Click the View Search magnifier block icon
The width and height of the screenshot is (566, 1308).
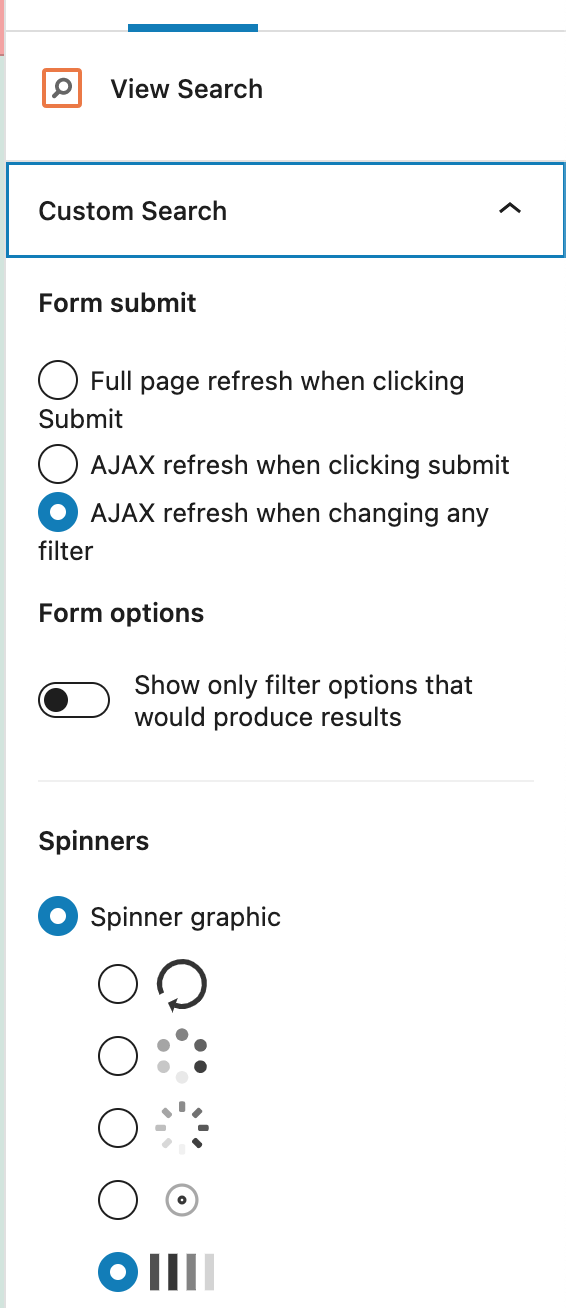click(x=62, y=88)
